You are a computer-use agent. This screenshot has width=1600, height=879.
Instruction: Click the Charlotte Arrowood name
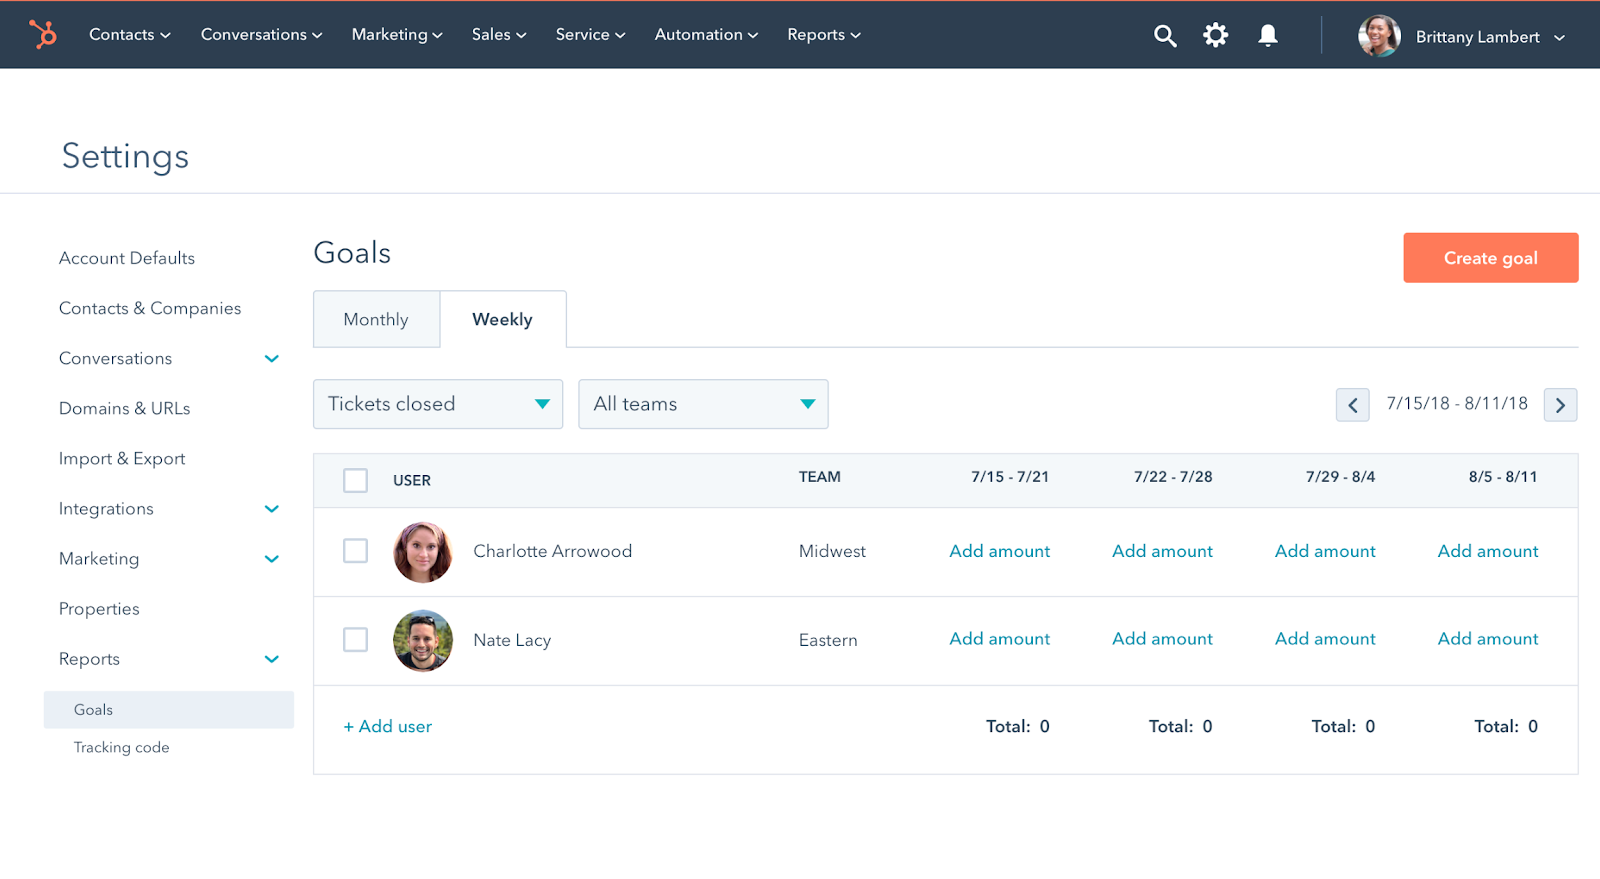[x=553, y=551]
